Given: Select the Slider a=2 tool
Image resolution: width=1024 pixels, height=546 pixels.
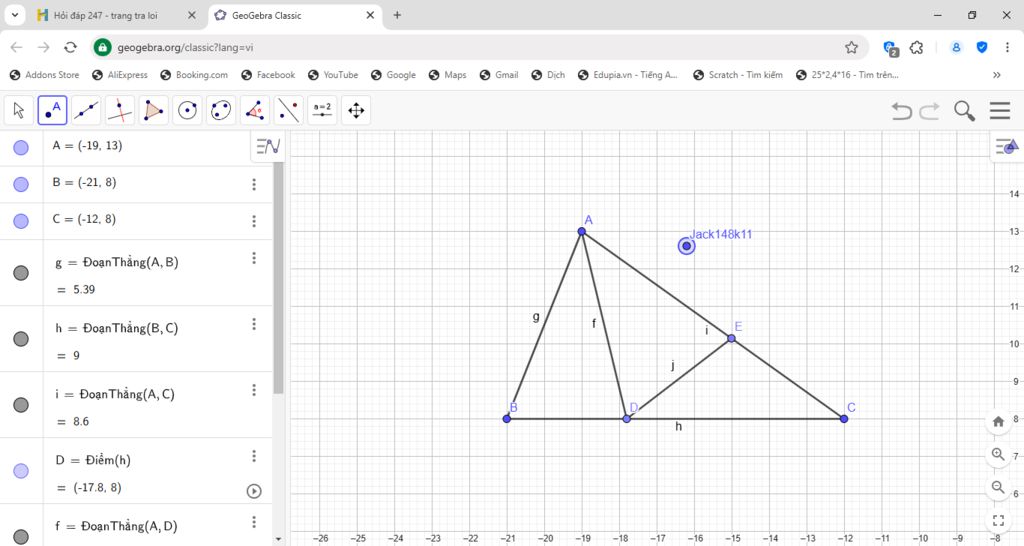Looking at the screenshot, I should click(x=323, y=110).
